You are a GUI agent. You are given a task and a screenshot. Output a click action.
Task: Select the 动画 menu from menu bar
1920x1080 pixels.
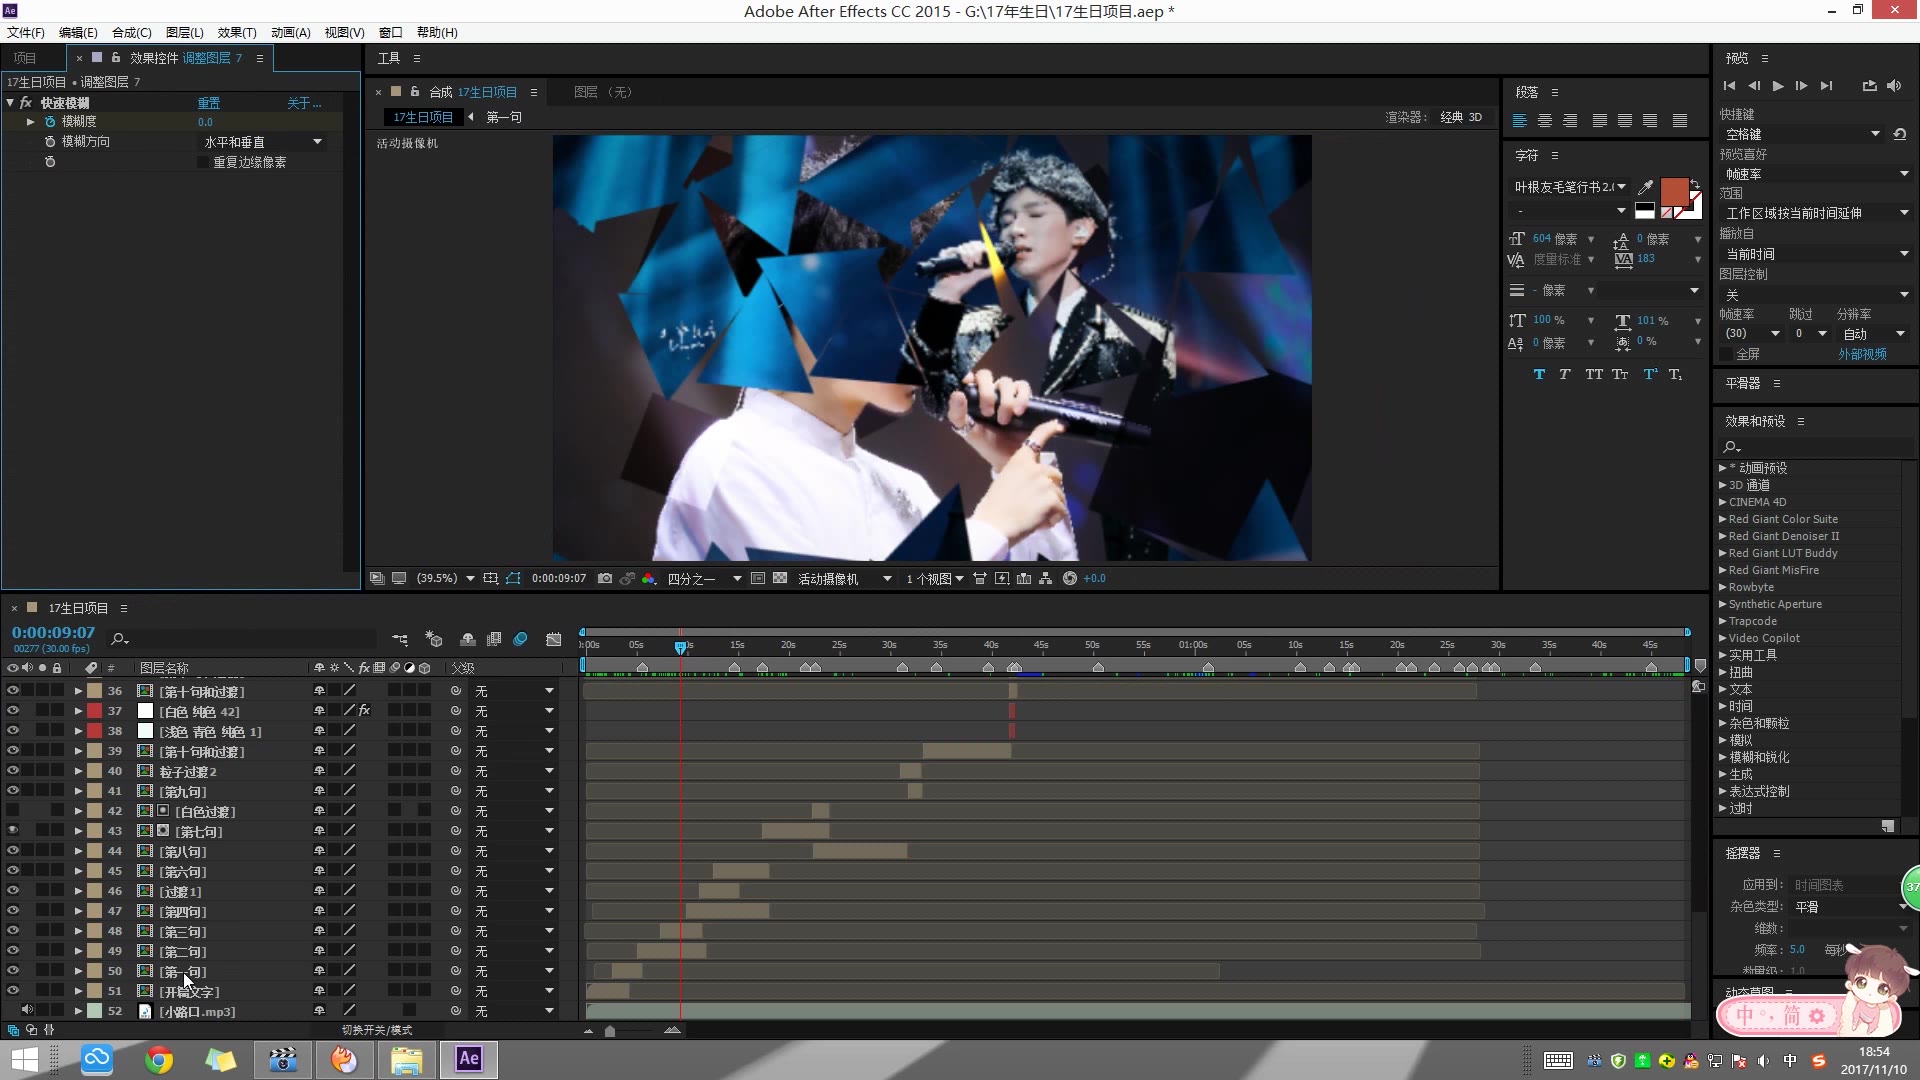click(x=287, y=32)
